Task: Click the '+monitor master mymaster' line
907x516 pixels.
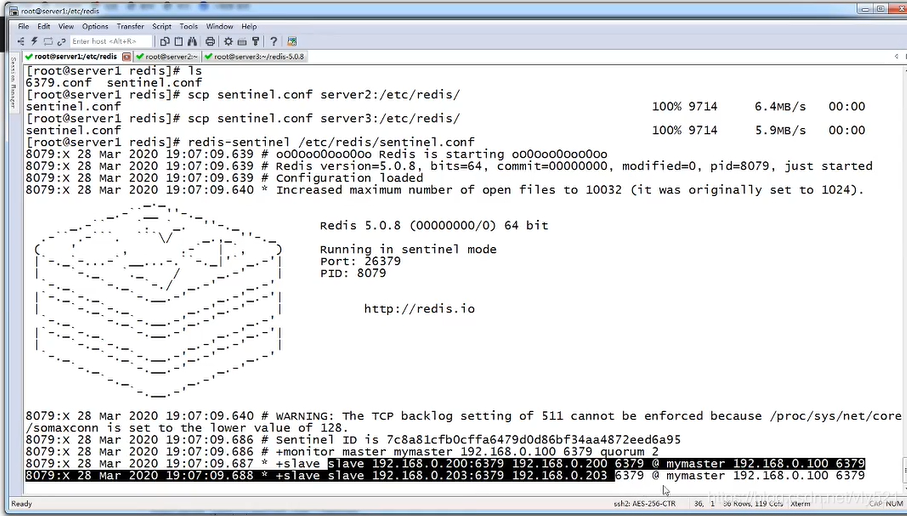Action: (x=342, y=452)
